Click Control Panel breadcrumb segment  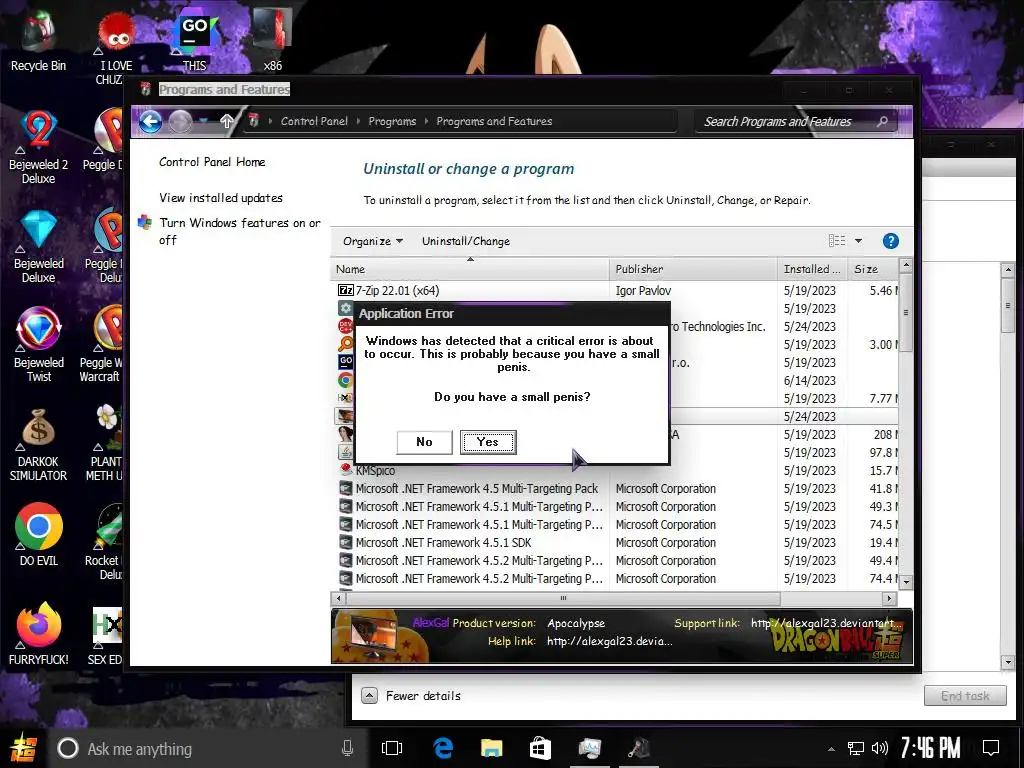coord(314,121)
